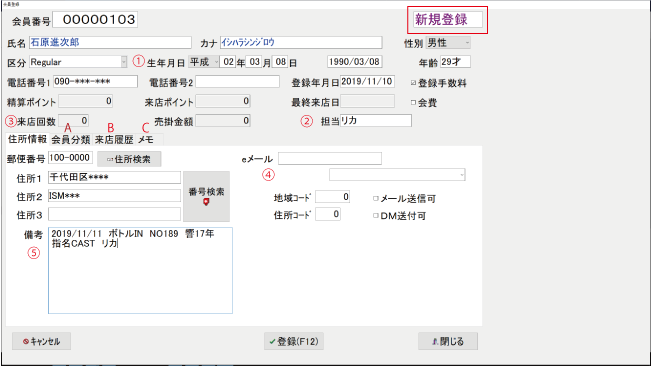Click the 新規登録 status label
Image resolution: width=651 pixels, height=366 pixels.
click(x=448, y=20)
